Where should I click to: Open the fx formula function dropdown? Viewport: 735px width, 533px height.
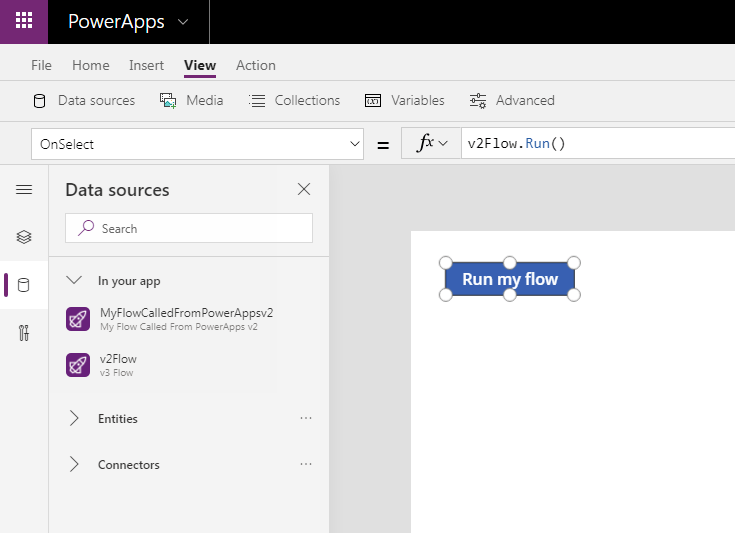coord(431,143)
